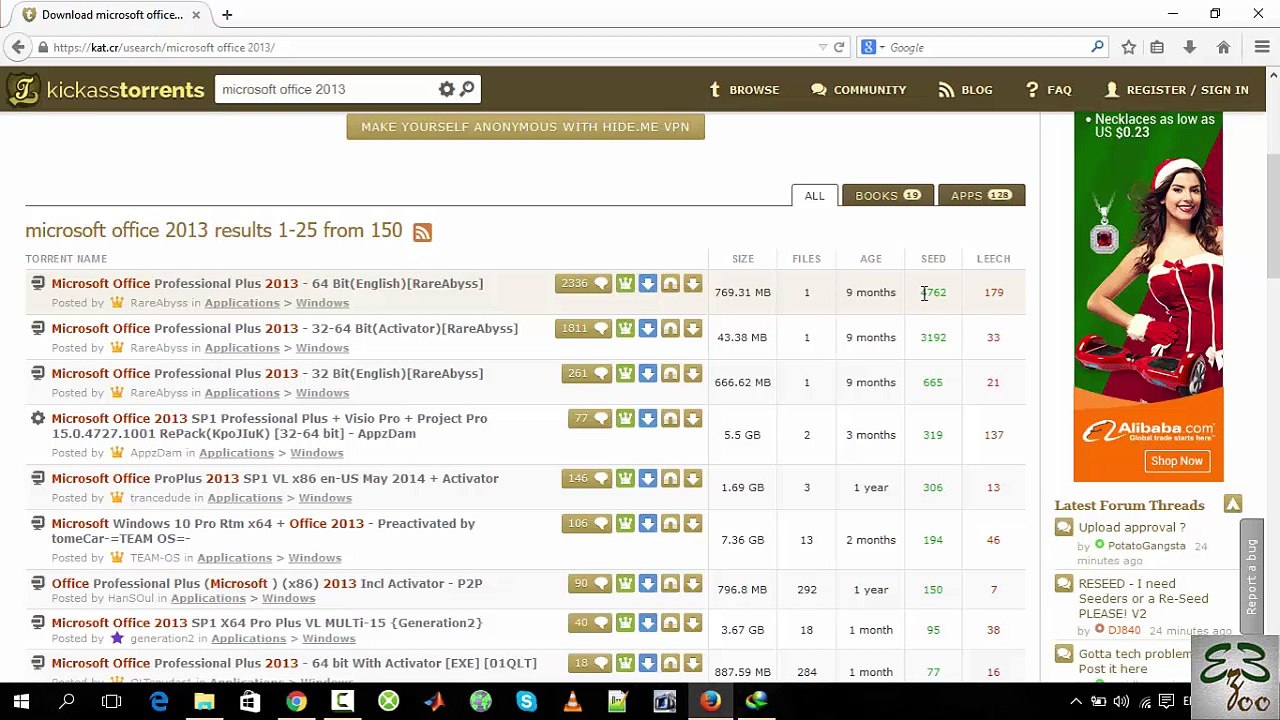Open new browser tab with plus button
Image resolution: width=1280 pixels, height=720 pixels.
pyautogui.click(x=227, y=15)
